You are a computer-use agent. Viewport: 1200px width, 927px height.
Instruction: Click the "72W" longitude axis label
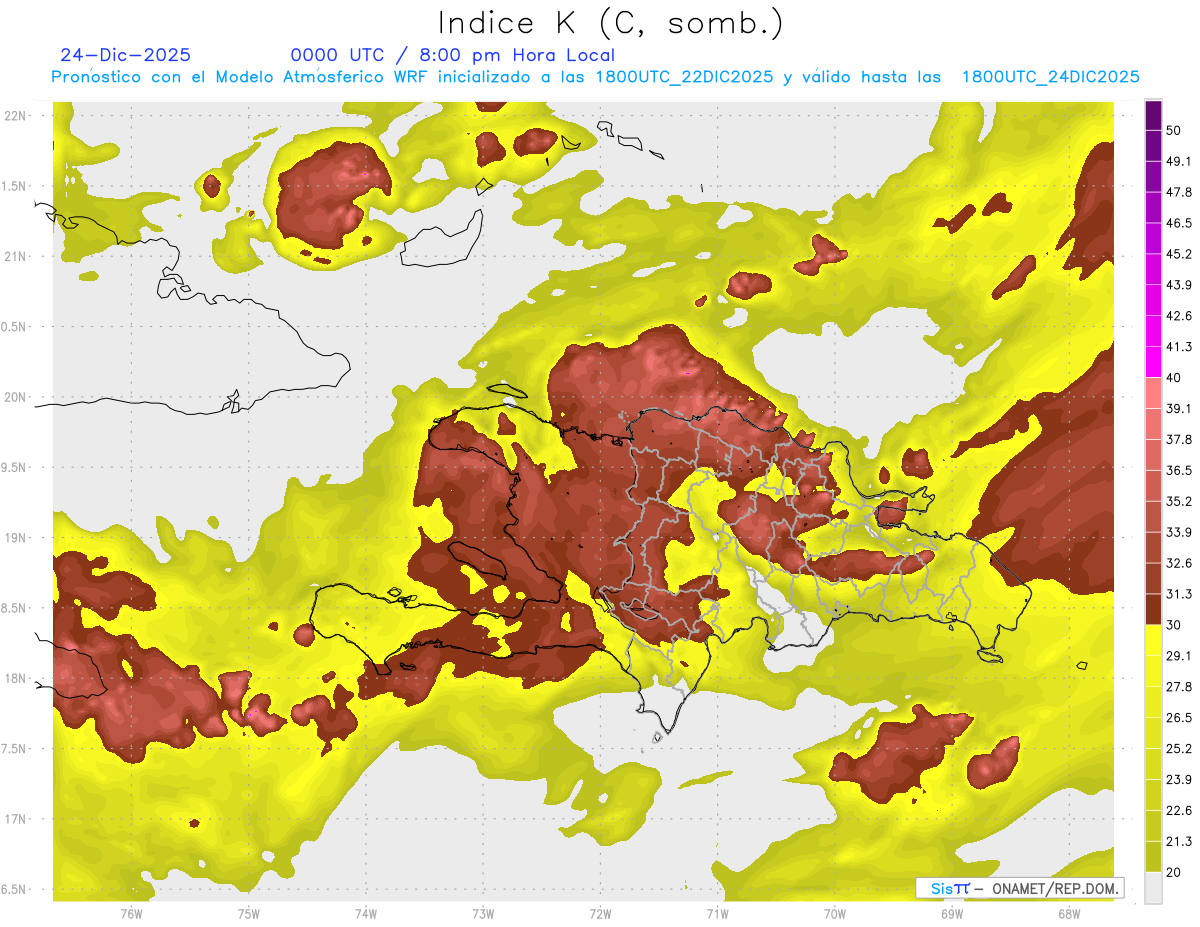[600, 914]
